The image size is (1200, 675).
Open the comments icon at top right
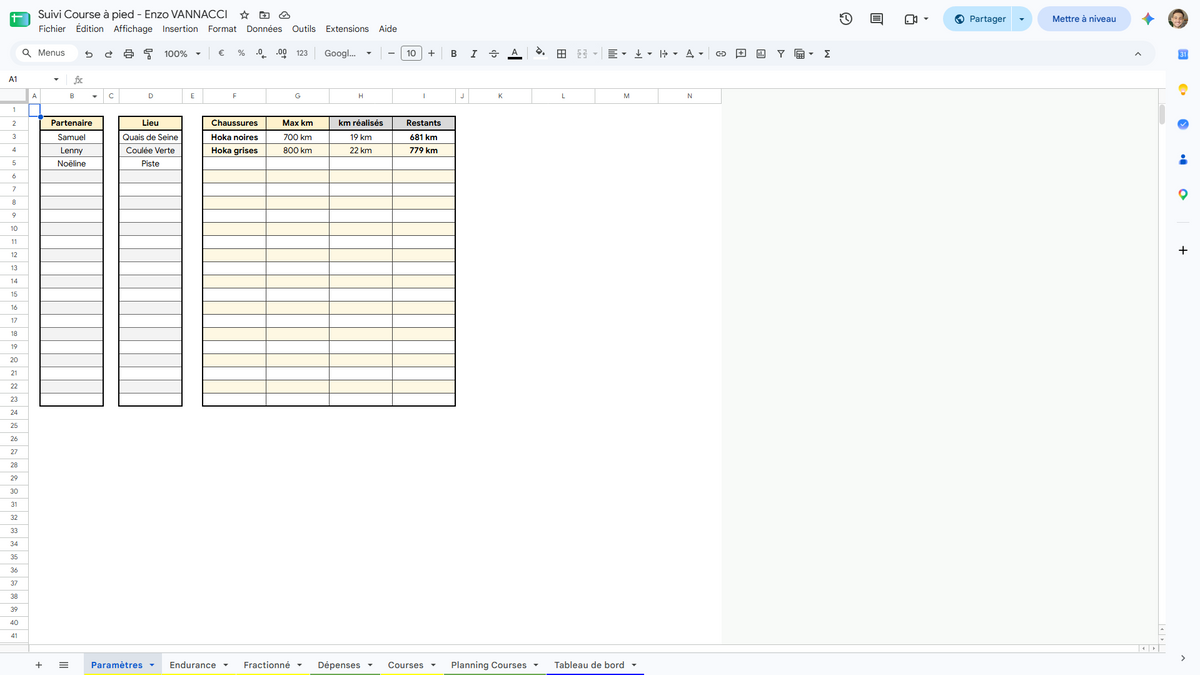pyautogui.click(x=877, y=19)
